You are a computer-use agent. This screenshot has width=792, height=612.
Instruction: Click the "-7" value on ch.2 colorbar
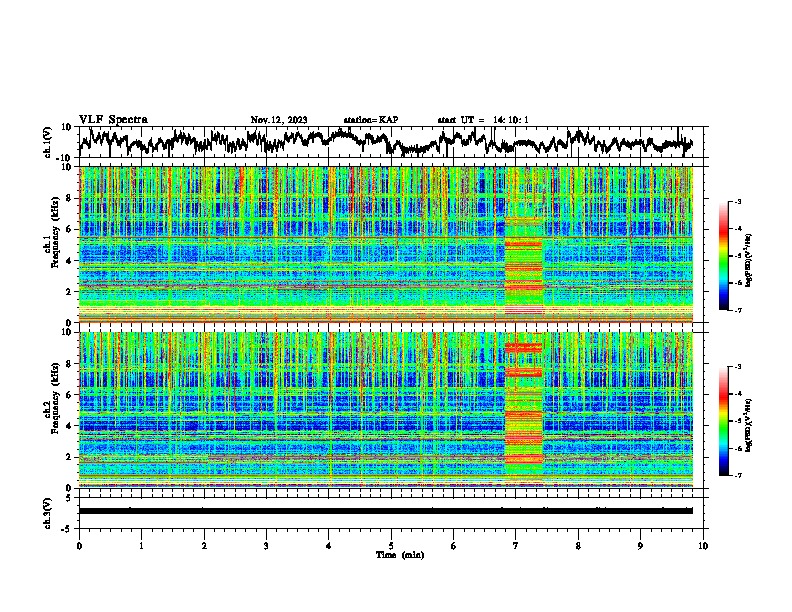pyautogui.click(x=737, y=475)
